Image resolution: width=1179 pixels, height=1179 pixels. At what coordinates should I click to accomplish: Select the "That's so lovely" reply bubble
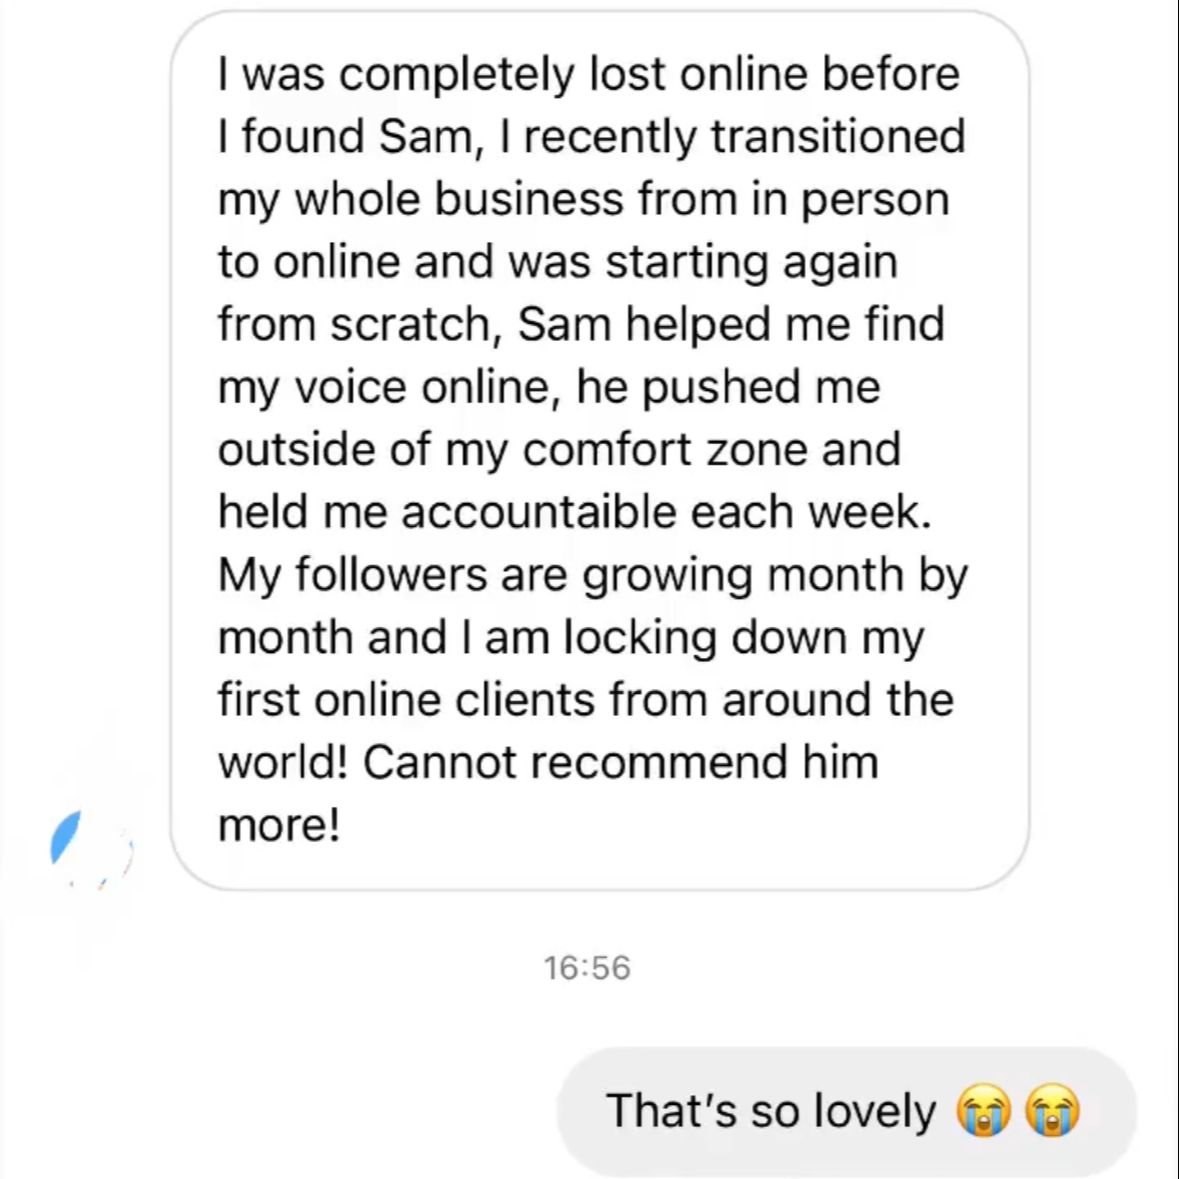pyautogui.click(x=846, y=1111)
